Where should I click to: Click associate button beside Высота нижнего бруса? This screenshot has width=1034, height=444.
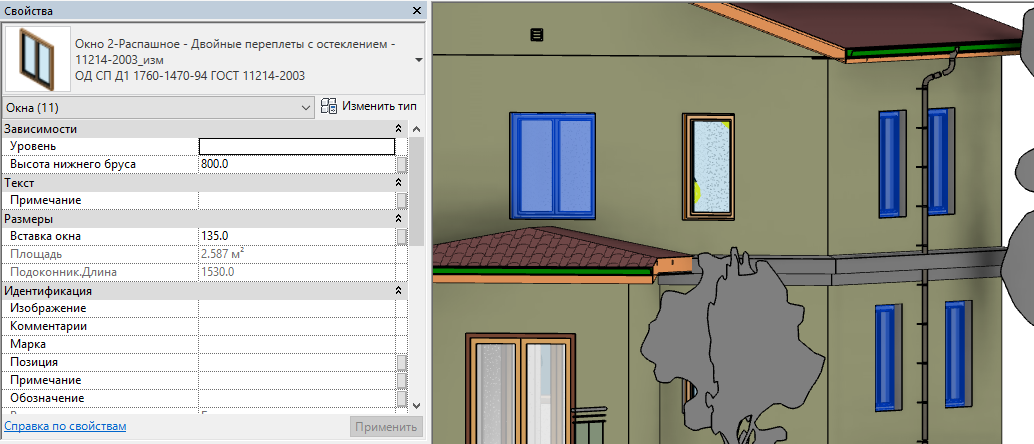[402, 164]
